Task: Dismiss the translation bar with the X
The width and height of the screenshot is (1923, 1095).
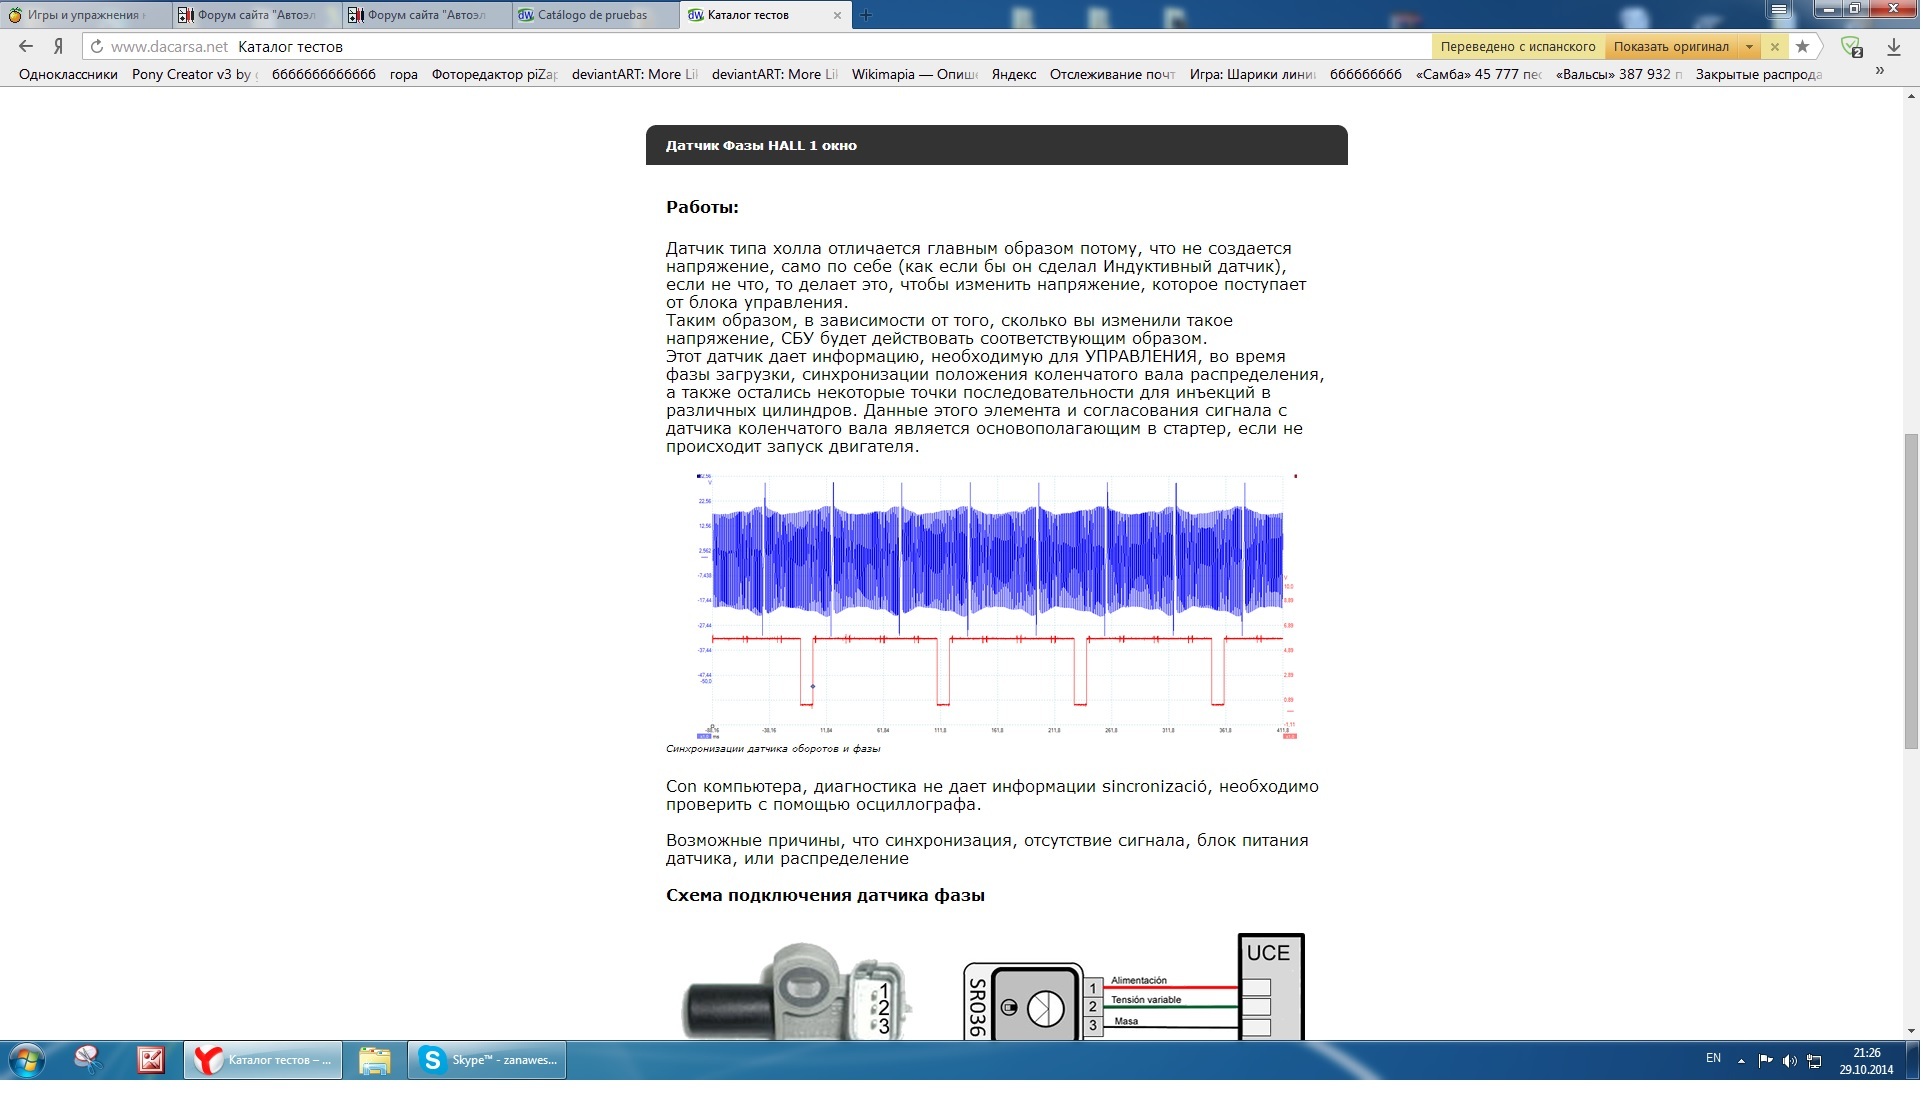Action: [x=1775, y=46]
